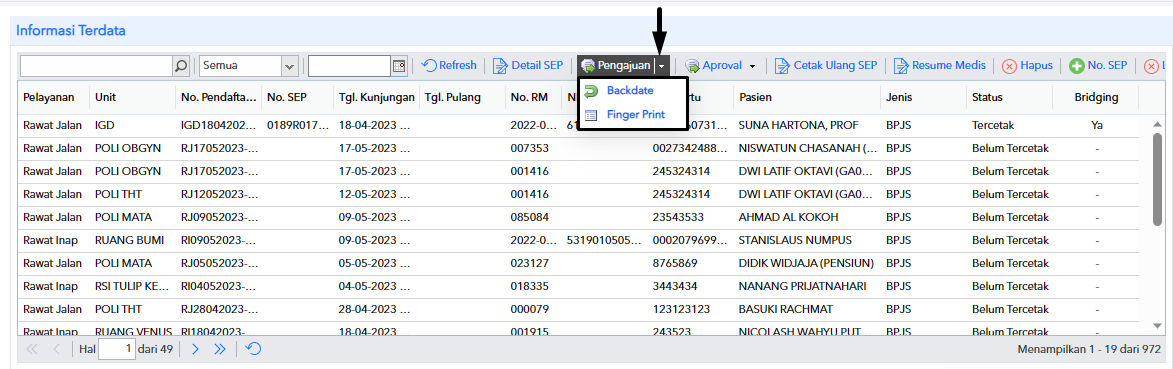This screenshot has width=1173, height=369.
Task: Click RM number 007353
Action: [x=530, y=149]
